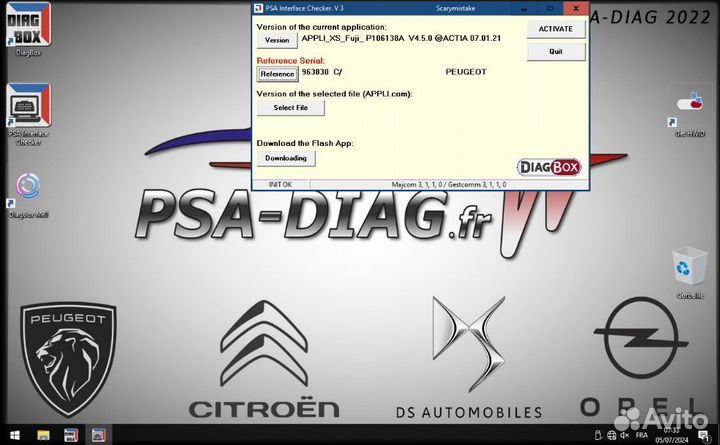Click the DiagBox taskbar icon
Image resolution: width=720 pixels, height=445 pixels.
point(71,435)
